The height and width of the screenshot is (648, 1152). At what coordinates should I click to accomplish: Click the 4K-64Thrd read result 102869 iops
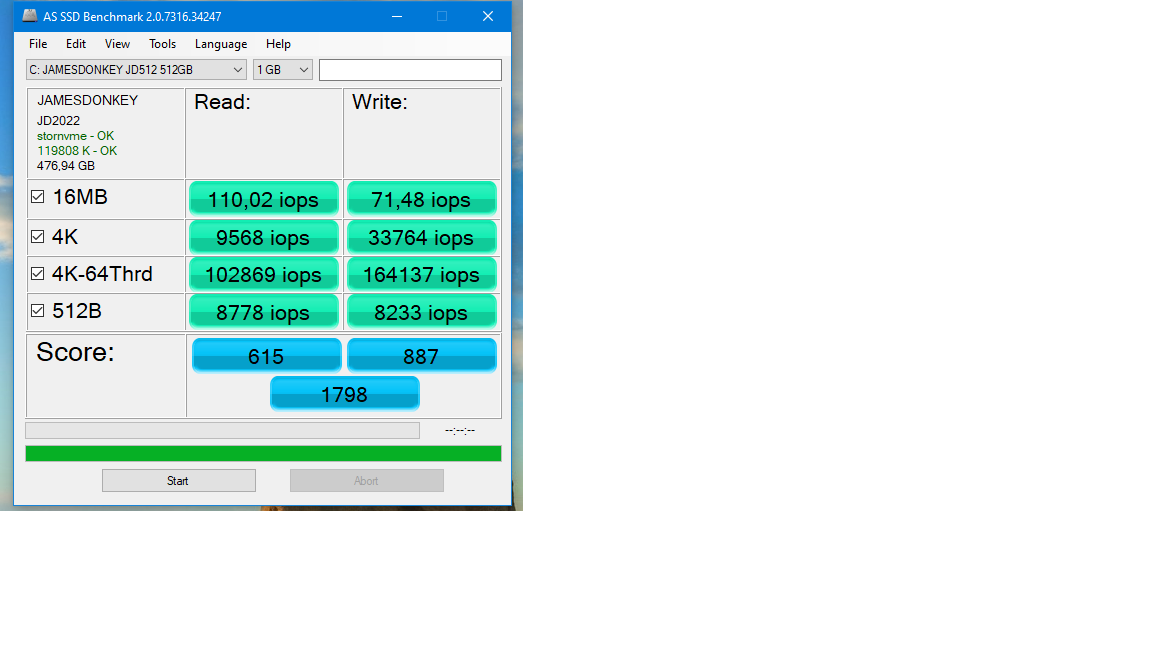(264, 274)
